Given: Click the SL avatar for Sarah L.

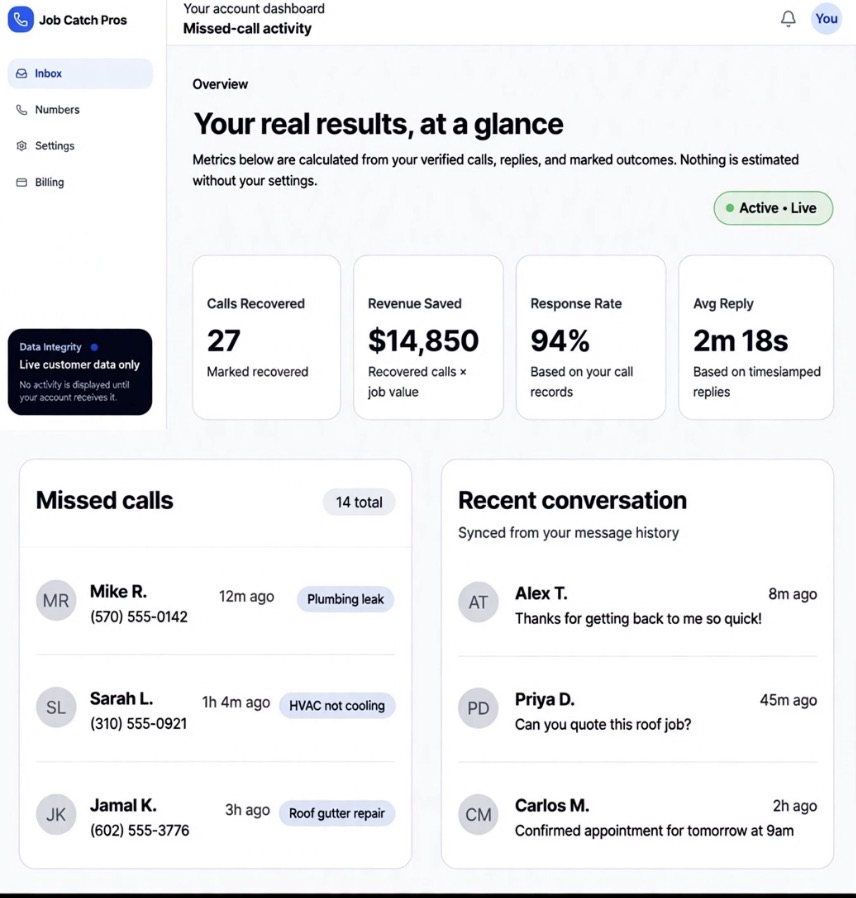Looking at the screenshot, I should [56, 707].
